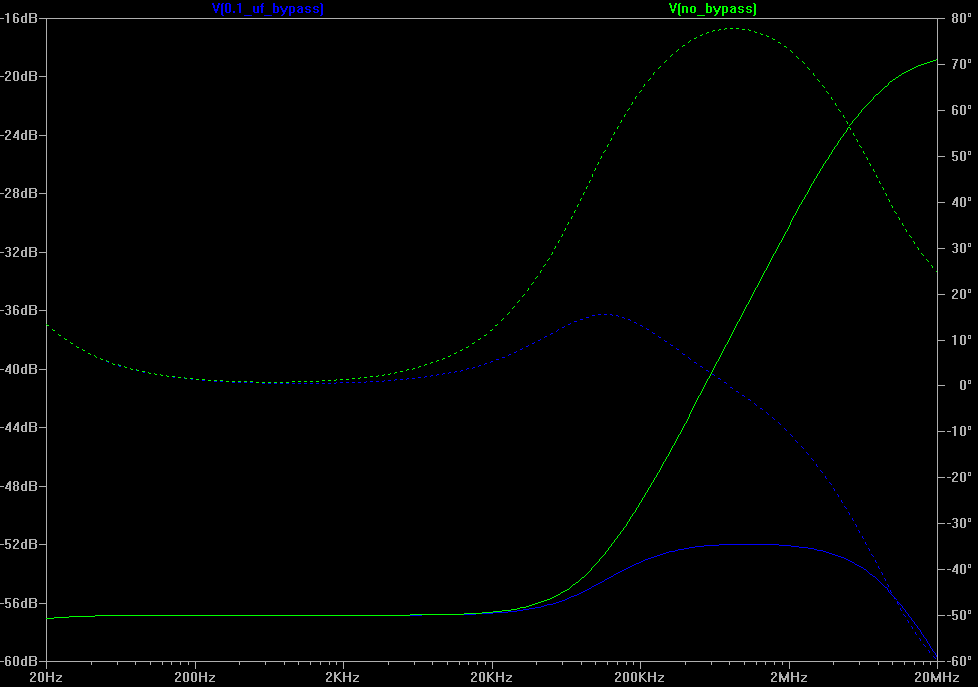Click the 60° phase axis label
978x687 pixels.
(x=961, y=110)
